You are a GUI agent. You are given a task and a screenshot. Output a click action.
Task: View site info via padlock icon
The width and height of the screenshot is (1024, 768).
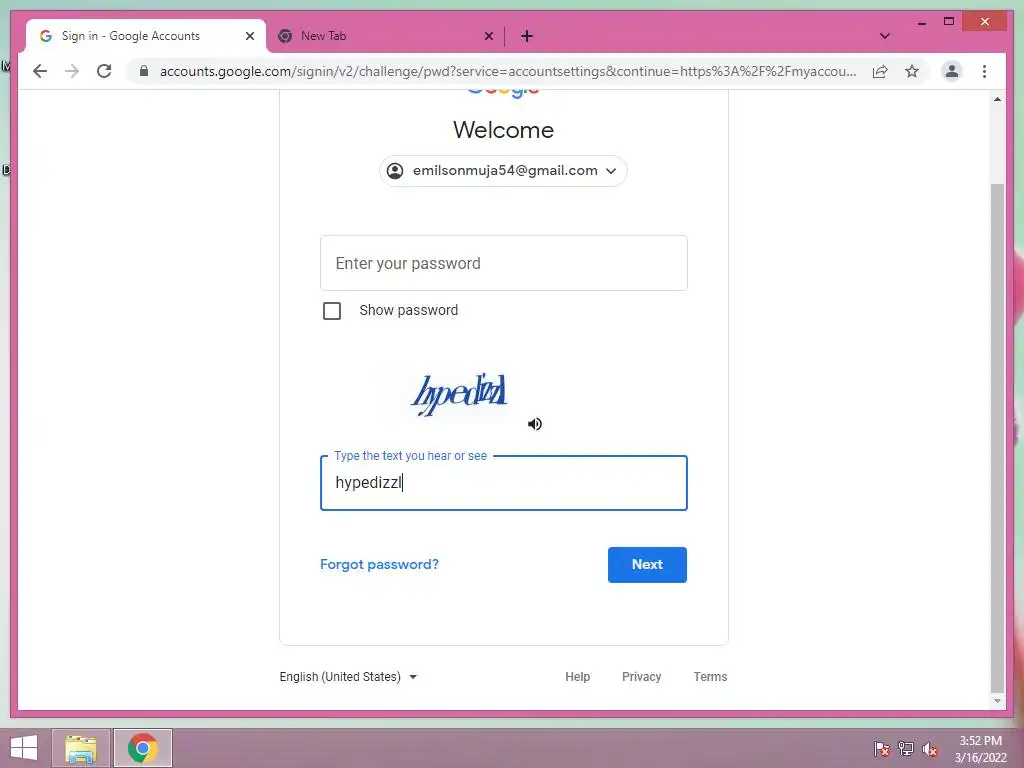(x=144, y=71)
